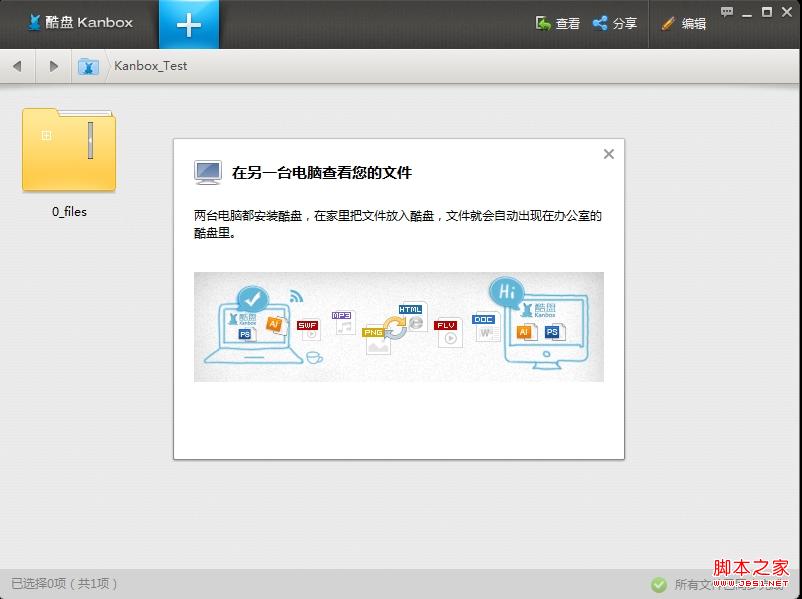Screen dimensions: 802x599
Task: Dismiss the file viewing tips dialog
Action: click(609, 154)
